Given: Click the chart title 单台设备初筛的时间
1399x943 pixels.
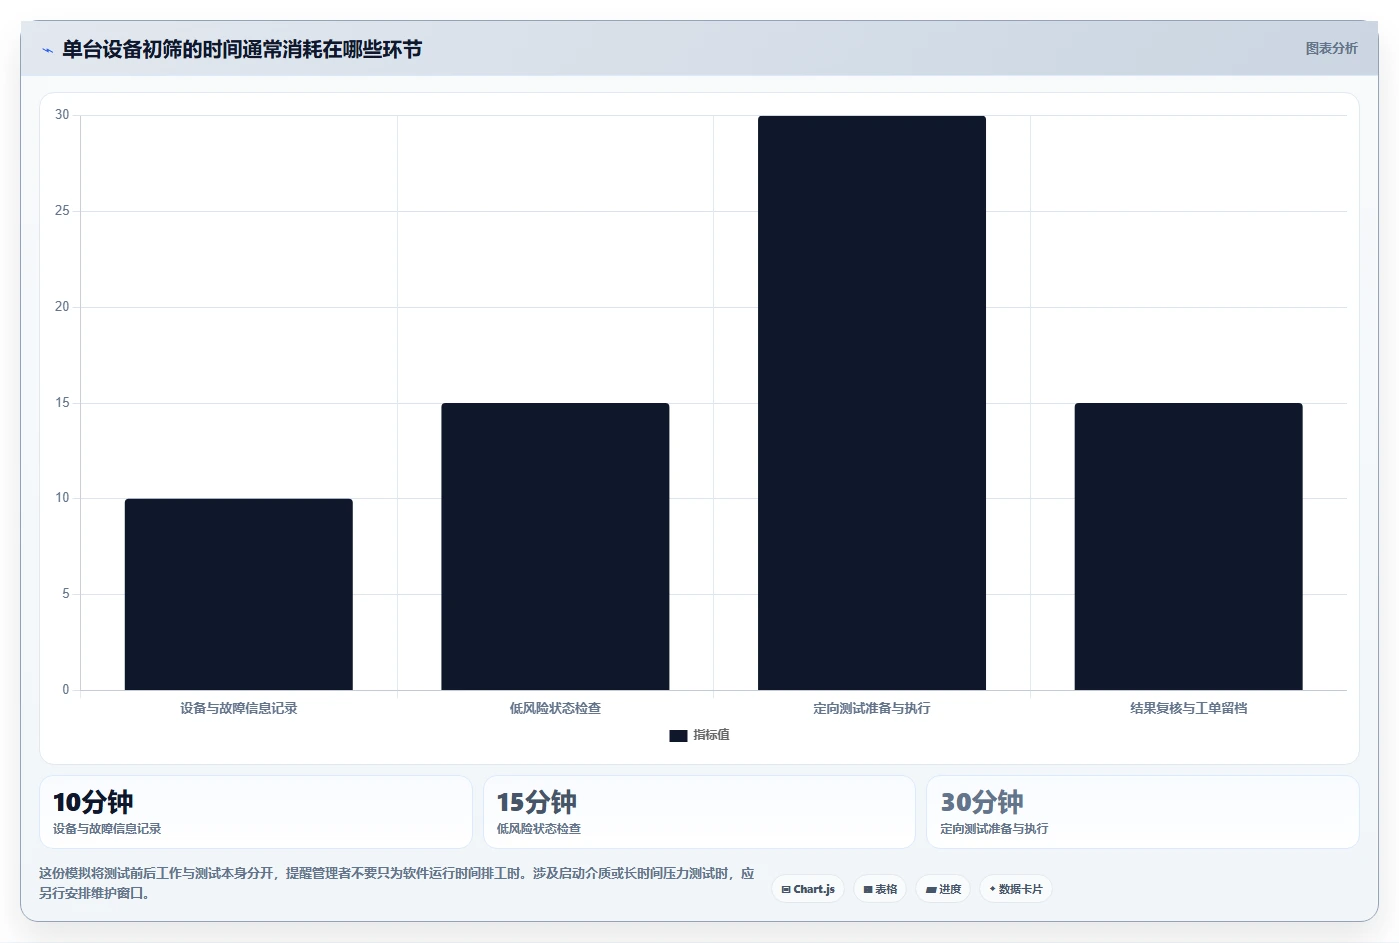Looking at the screenshot, I should (242, 49).
